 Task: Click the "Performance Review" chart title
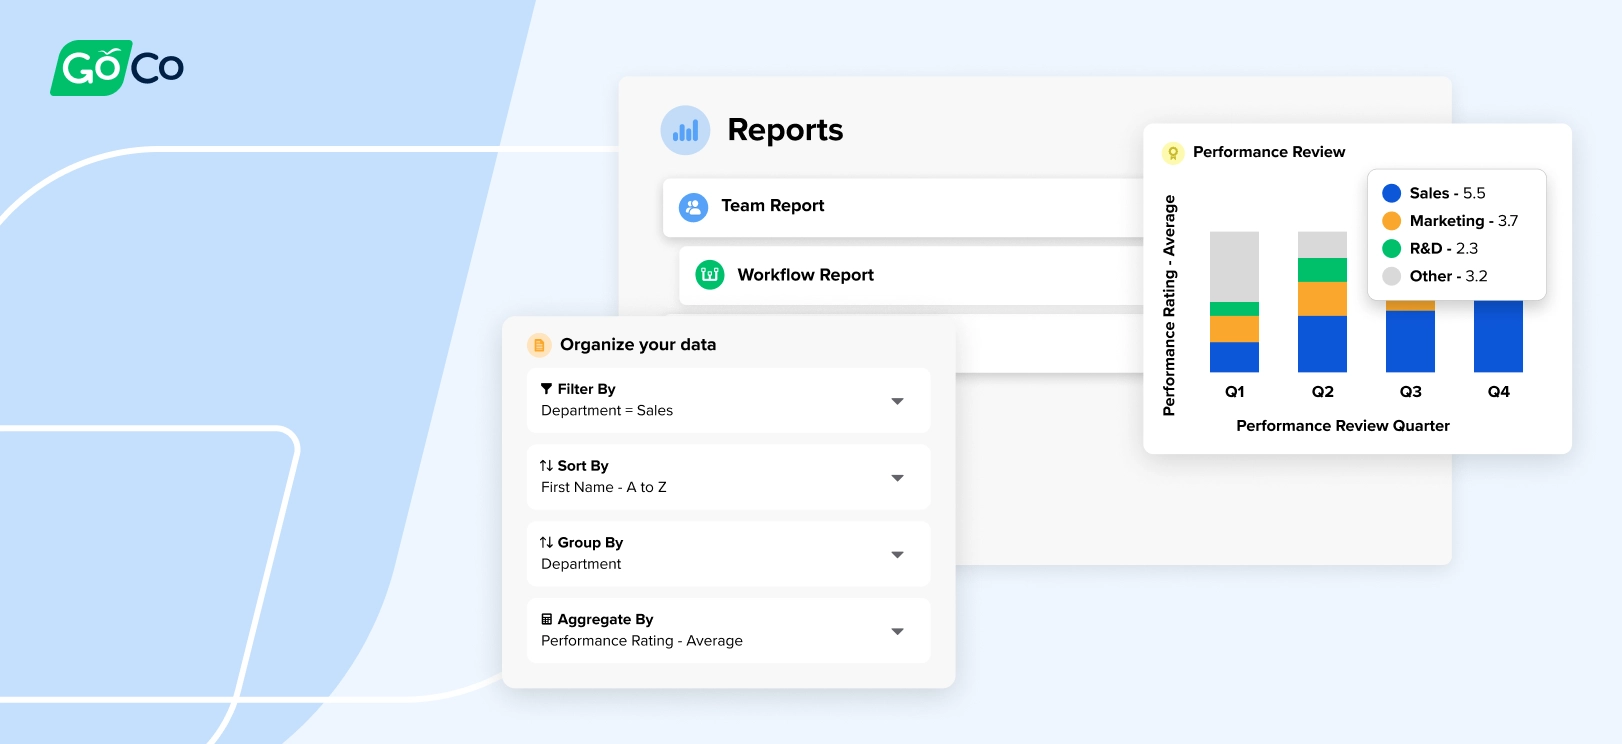click(x=1269, y=152)
